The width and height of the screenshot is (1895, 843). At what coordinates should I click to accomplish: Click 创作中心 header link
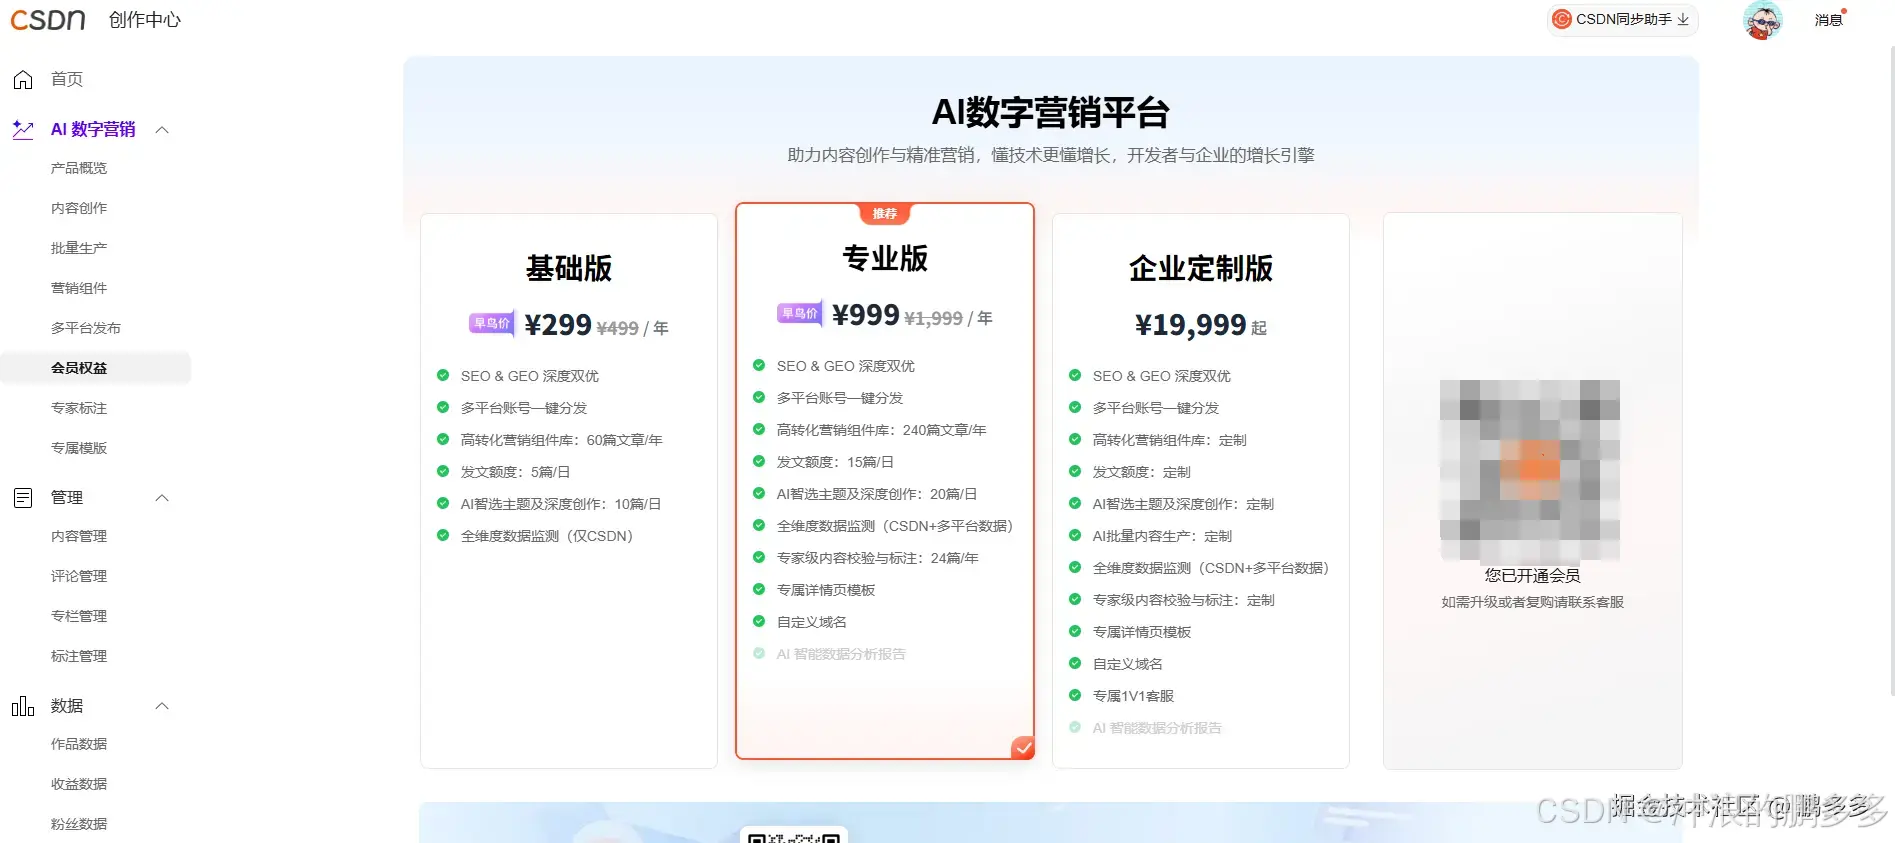[x=145, y=20]
